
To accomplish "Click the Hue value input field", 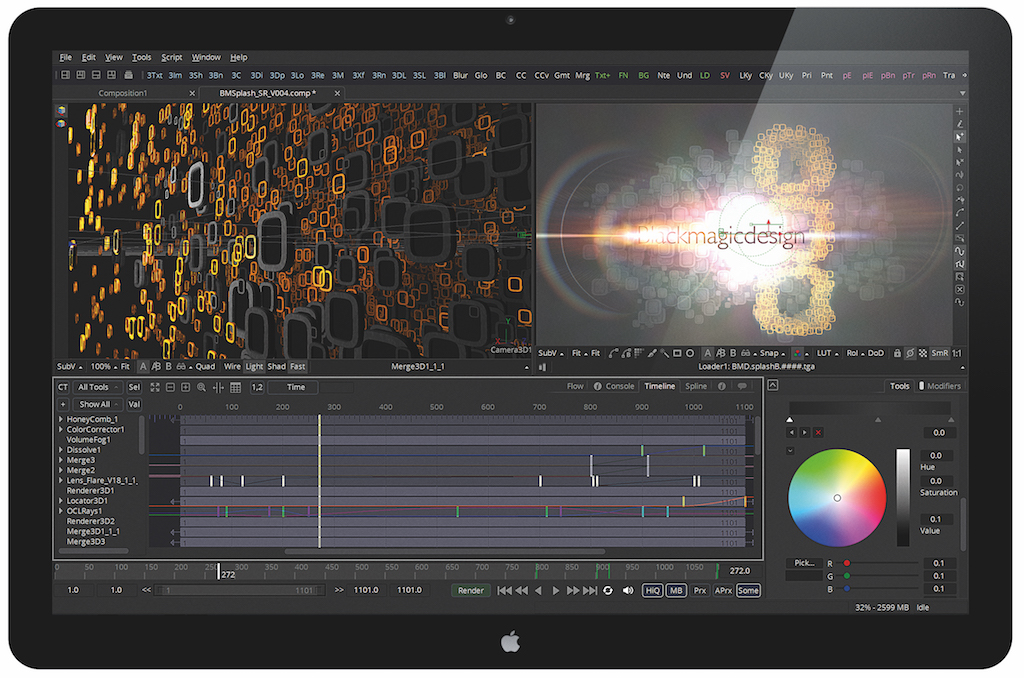I will (x=936, y=455).
